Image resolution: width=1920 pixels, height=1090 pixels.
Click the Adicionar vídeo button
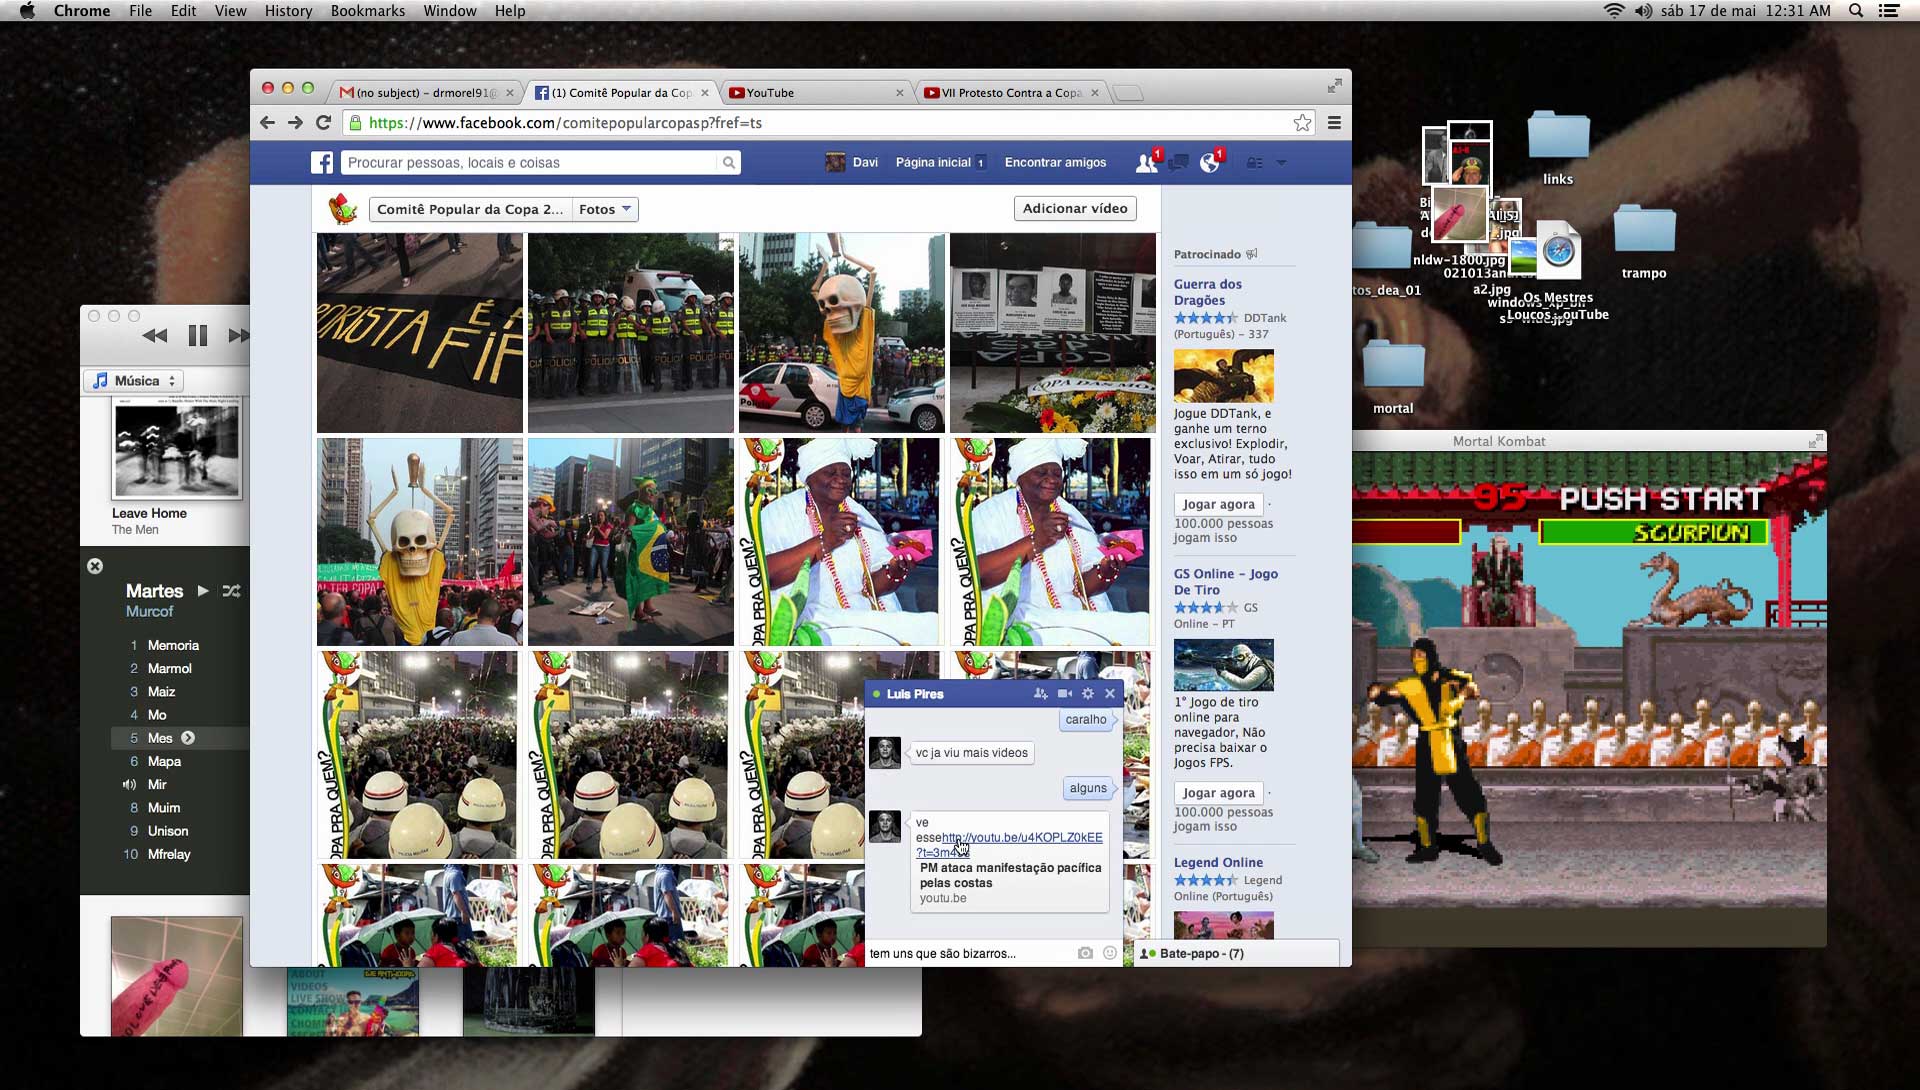[1074, 208]
